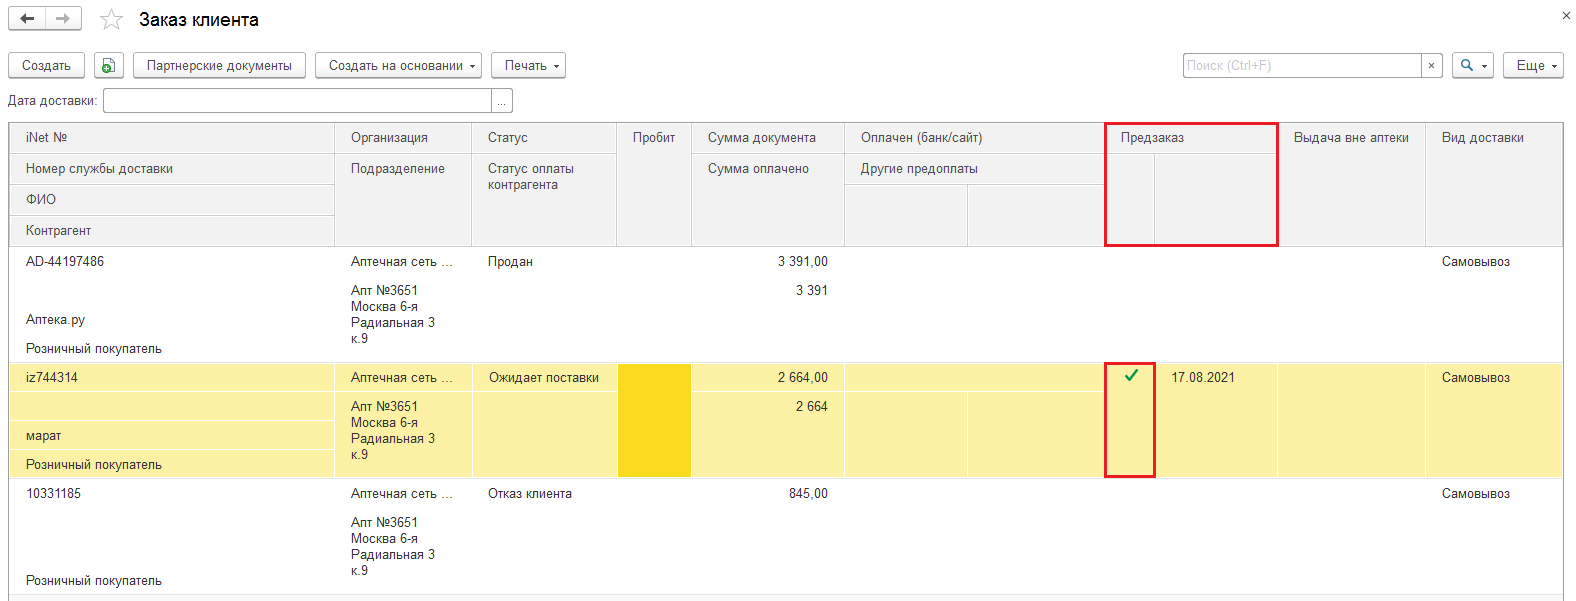Screen dimensions: 1576x601
Task: Click the Сумма документа column header
Action: (x=761, y=138)
